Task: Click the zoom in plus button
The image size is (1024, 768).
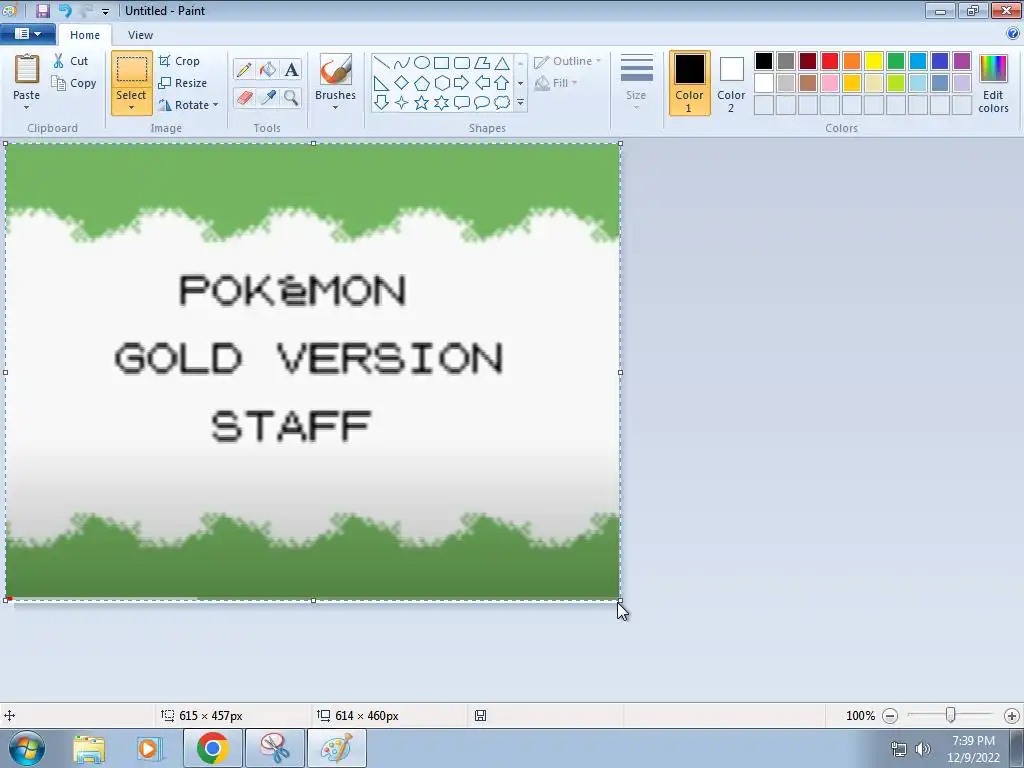Action: click(1012, 716)
